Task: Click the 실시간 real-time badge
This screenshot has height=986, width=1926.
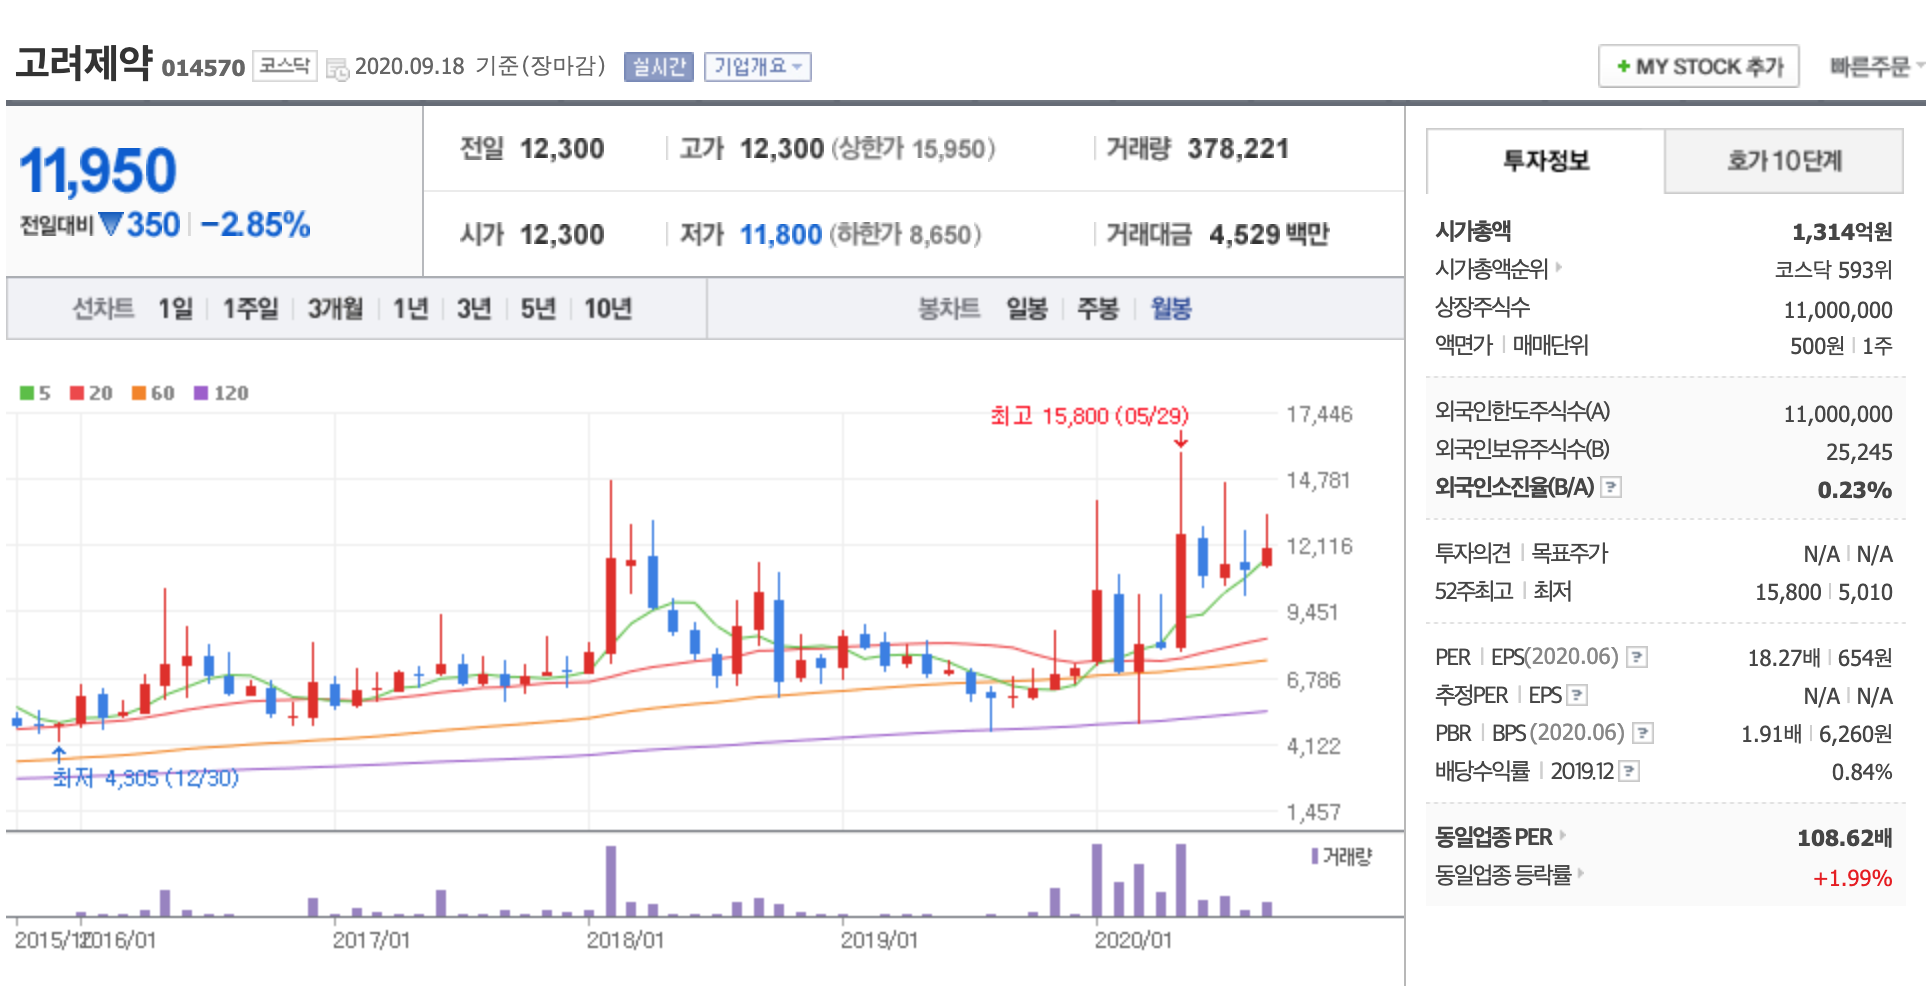Action: point(658,67)
